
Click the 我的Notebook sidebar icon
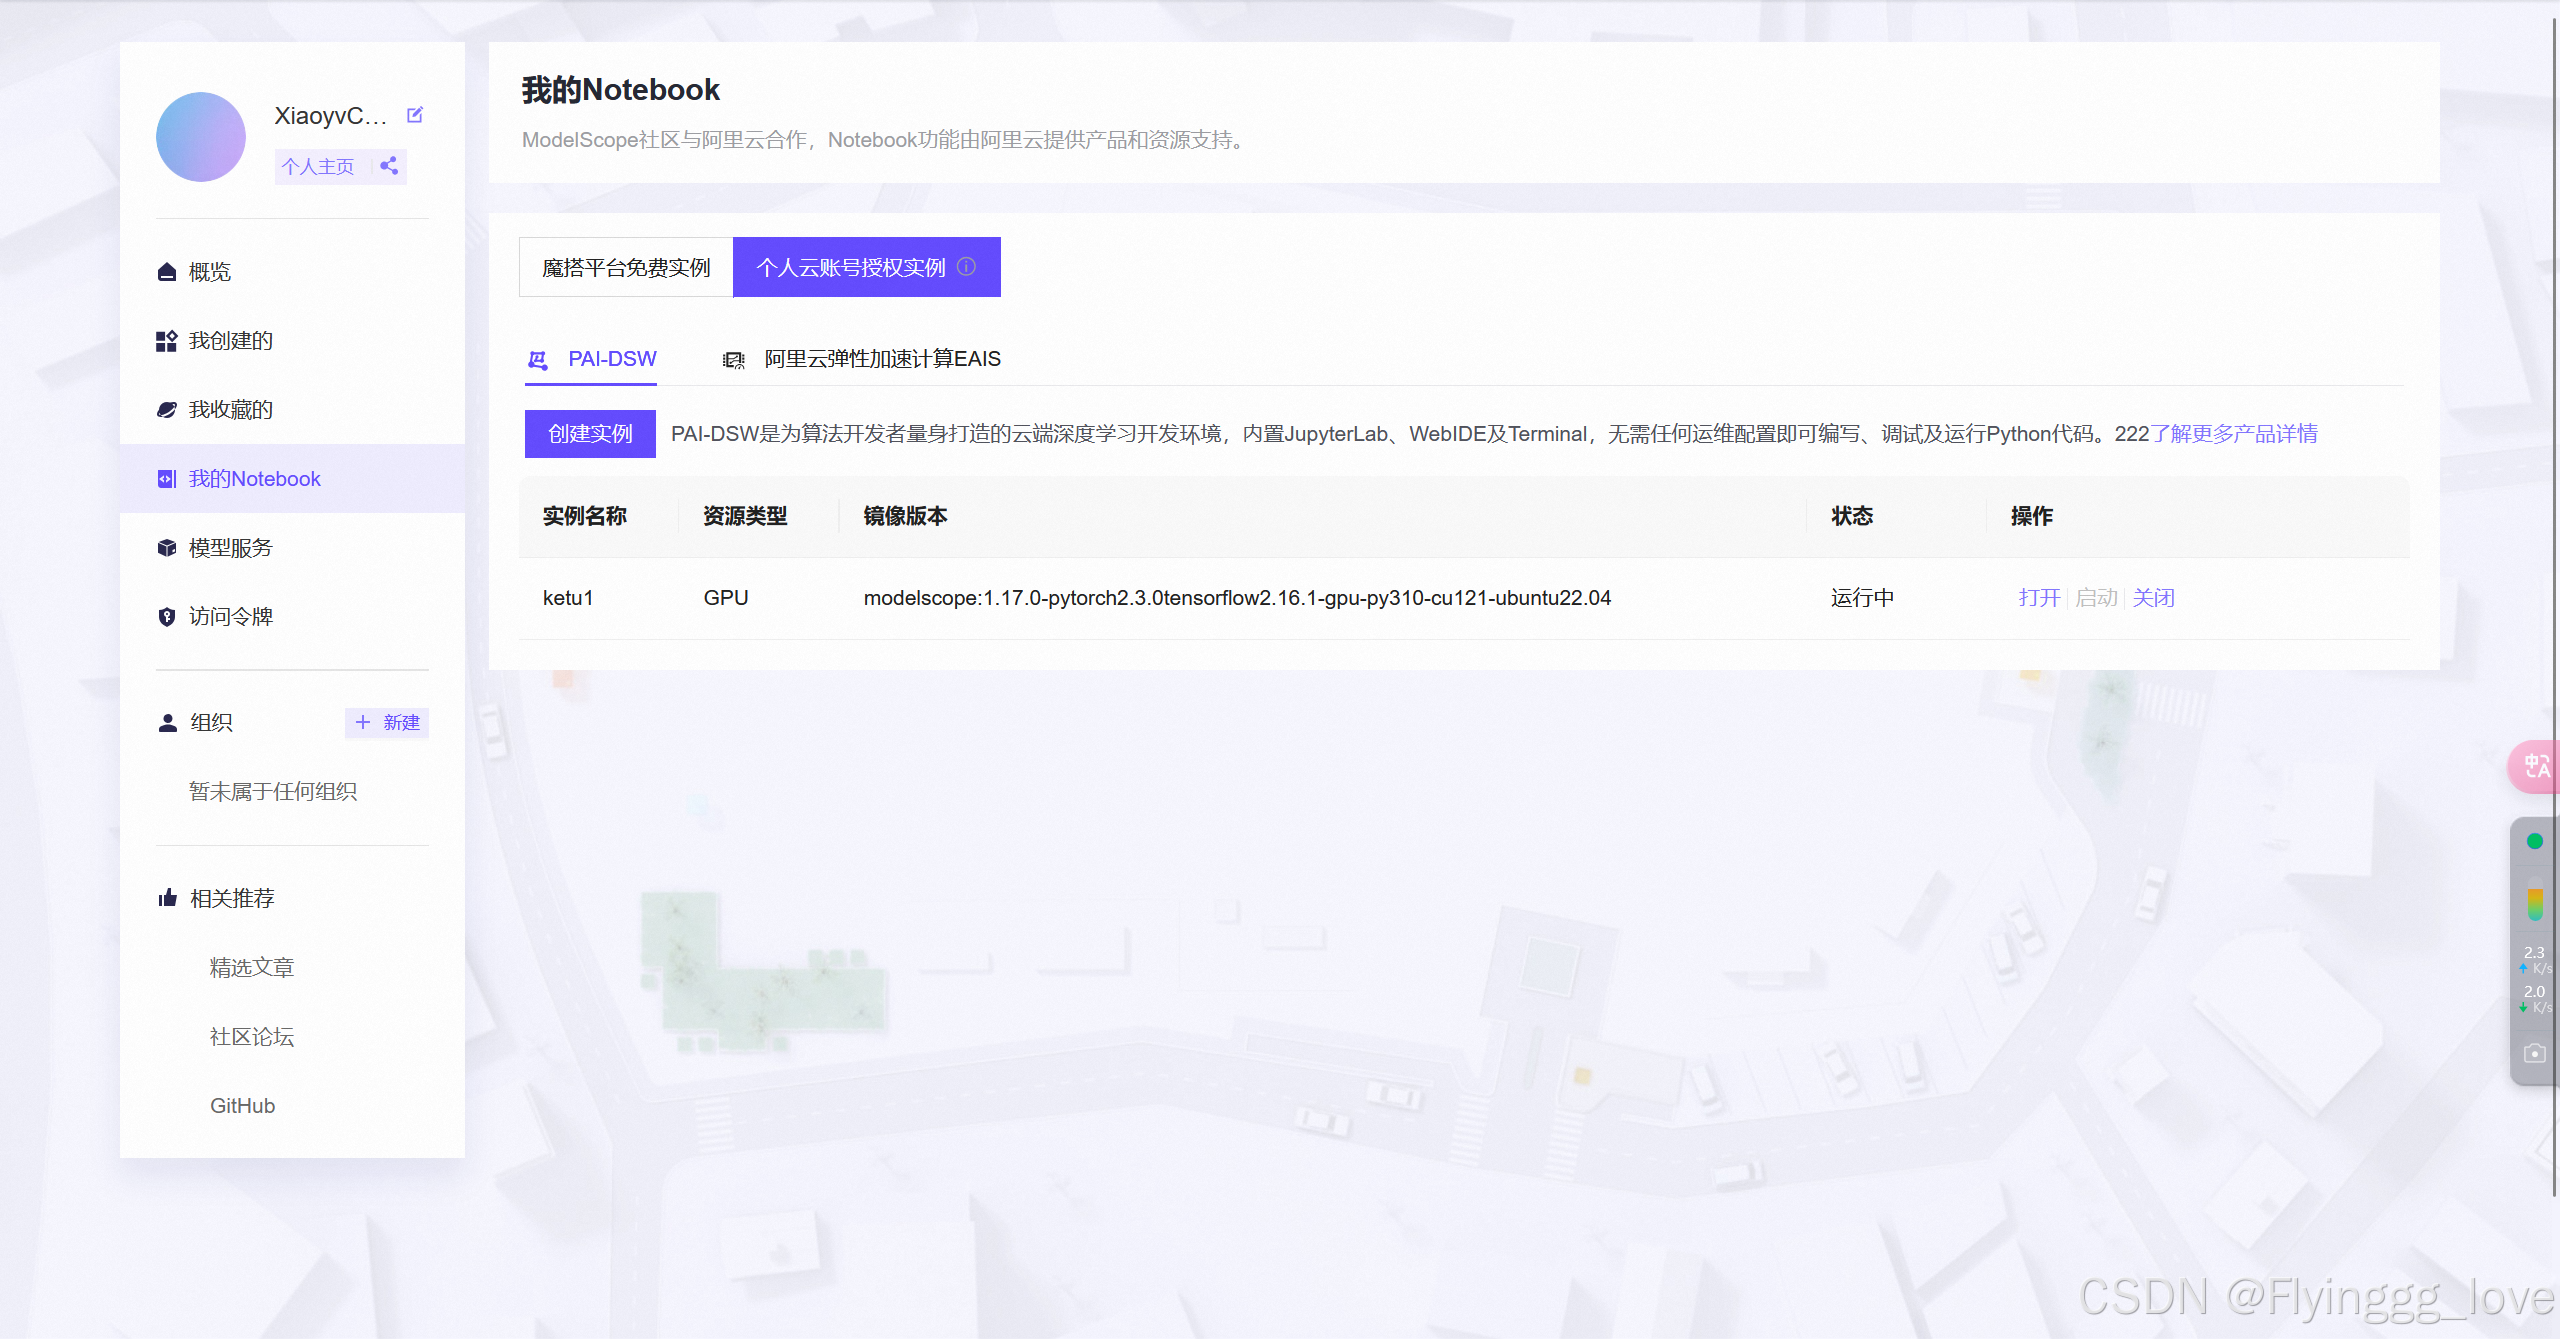(167, 479)
